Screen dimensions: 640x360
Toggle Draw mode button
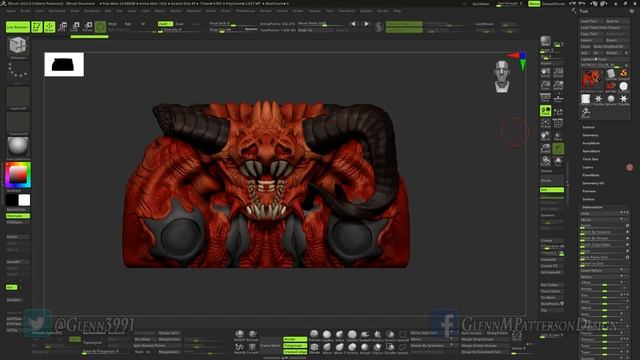[49, 27]
